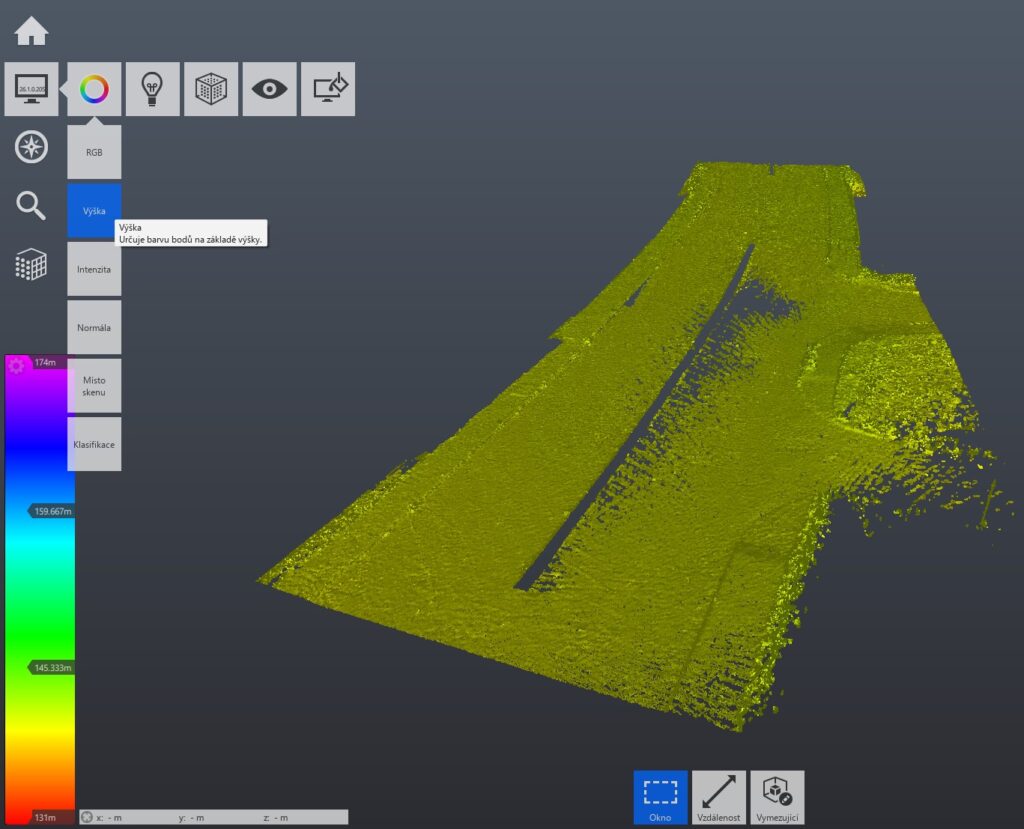Toggle visibility with the eye icon
Viewport: 1024px width, 829px height.
click(x=269, y=89)
